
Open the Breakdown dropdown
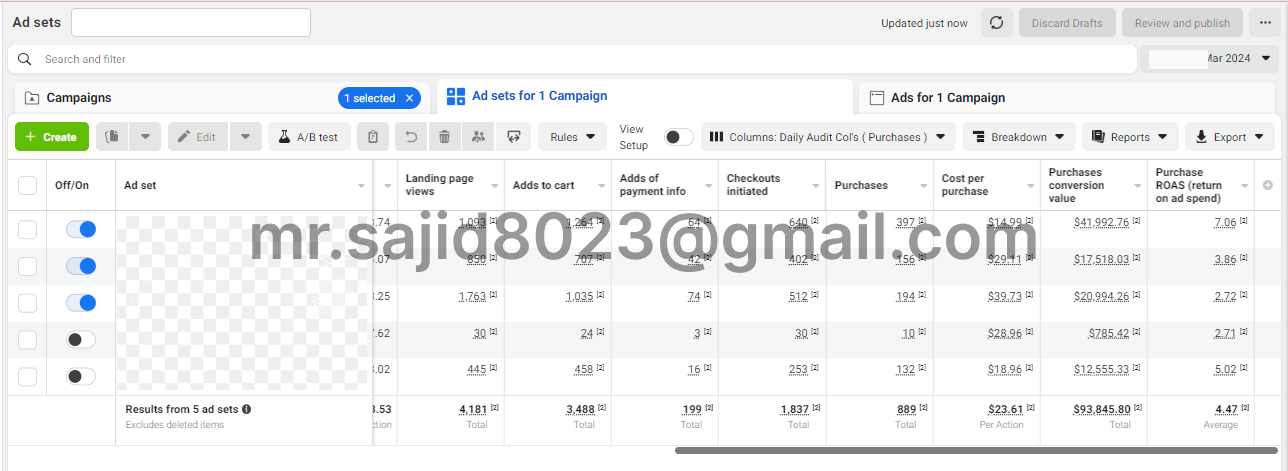[1019, 137]
